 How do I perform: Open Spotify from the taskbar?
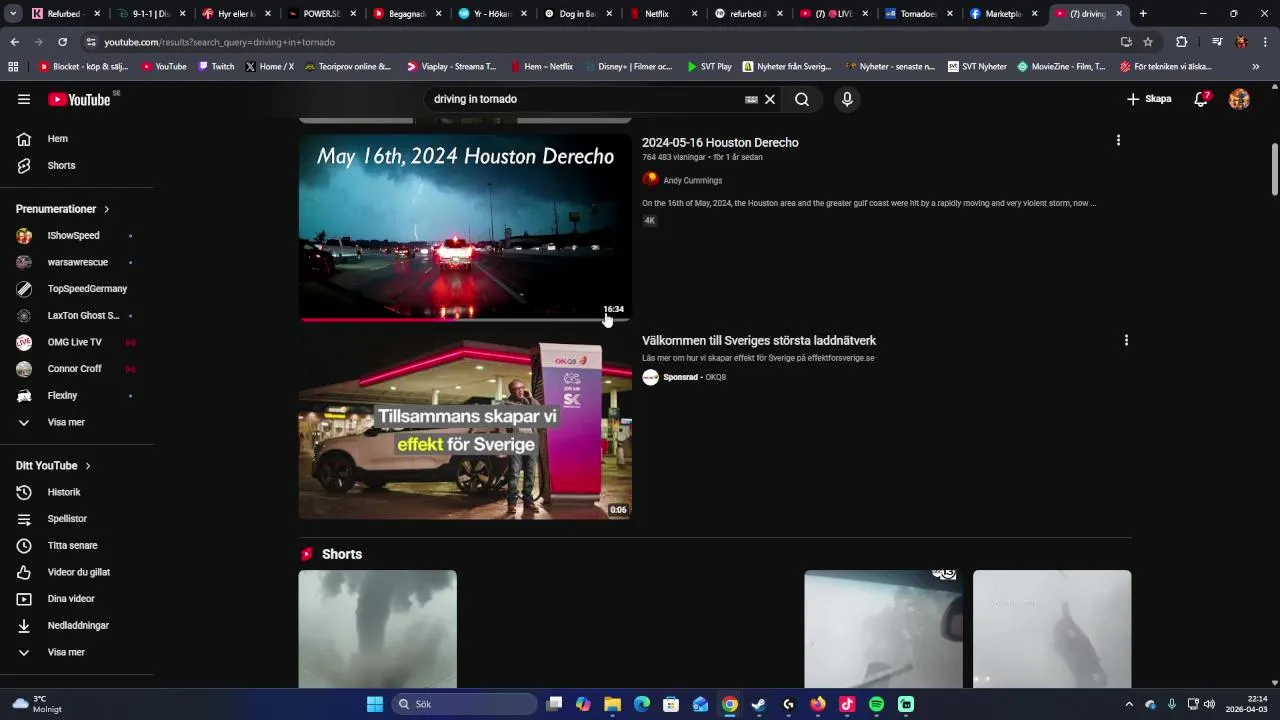coord(877,704)
